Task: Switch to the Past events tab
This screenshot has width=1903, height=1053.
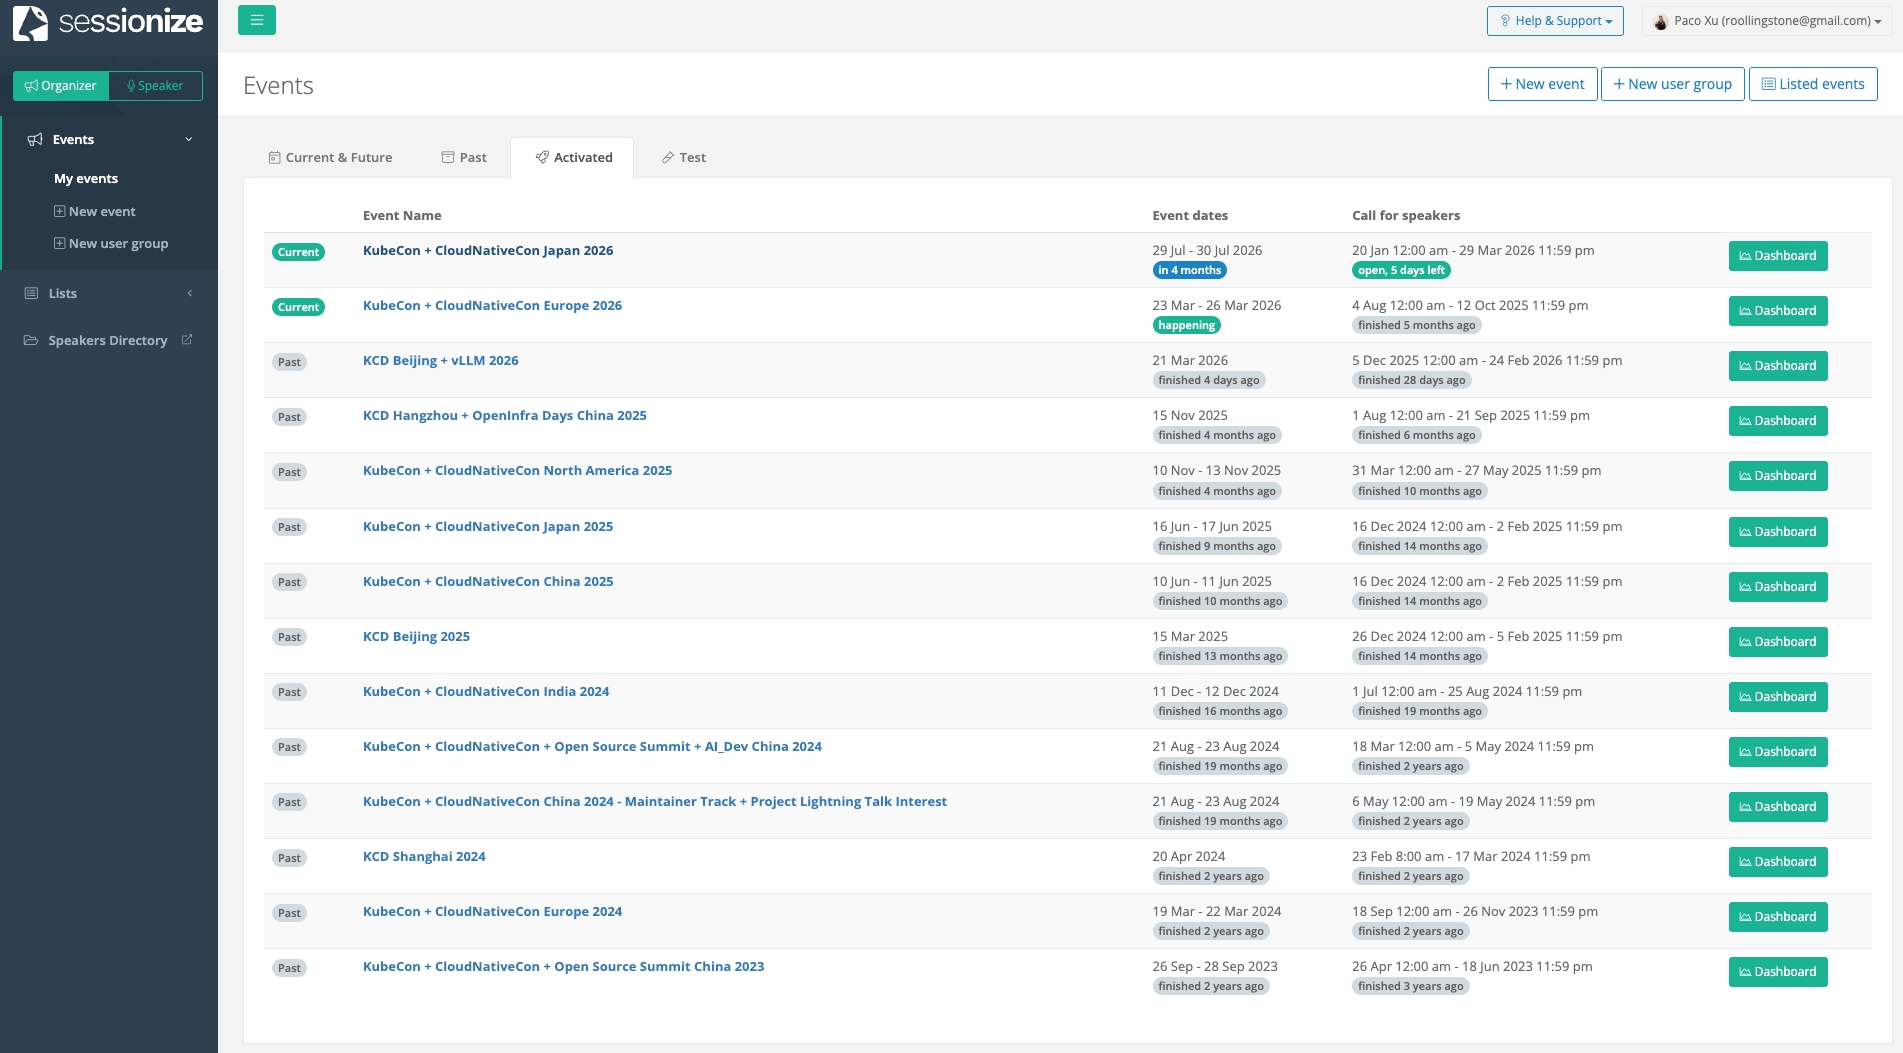Action: pos(464,158)
